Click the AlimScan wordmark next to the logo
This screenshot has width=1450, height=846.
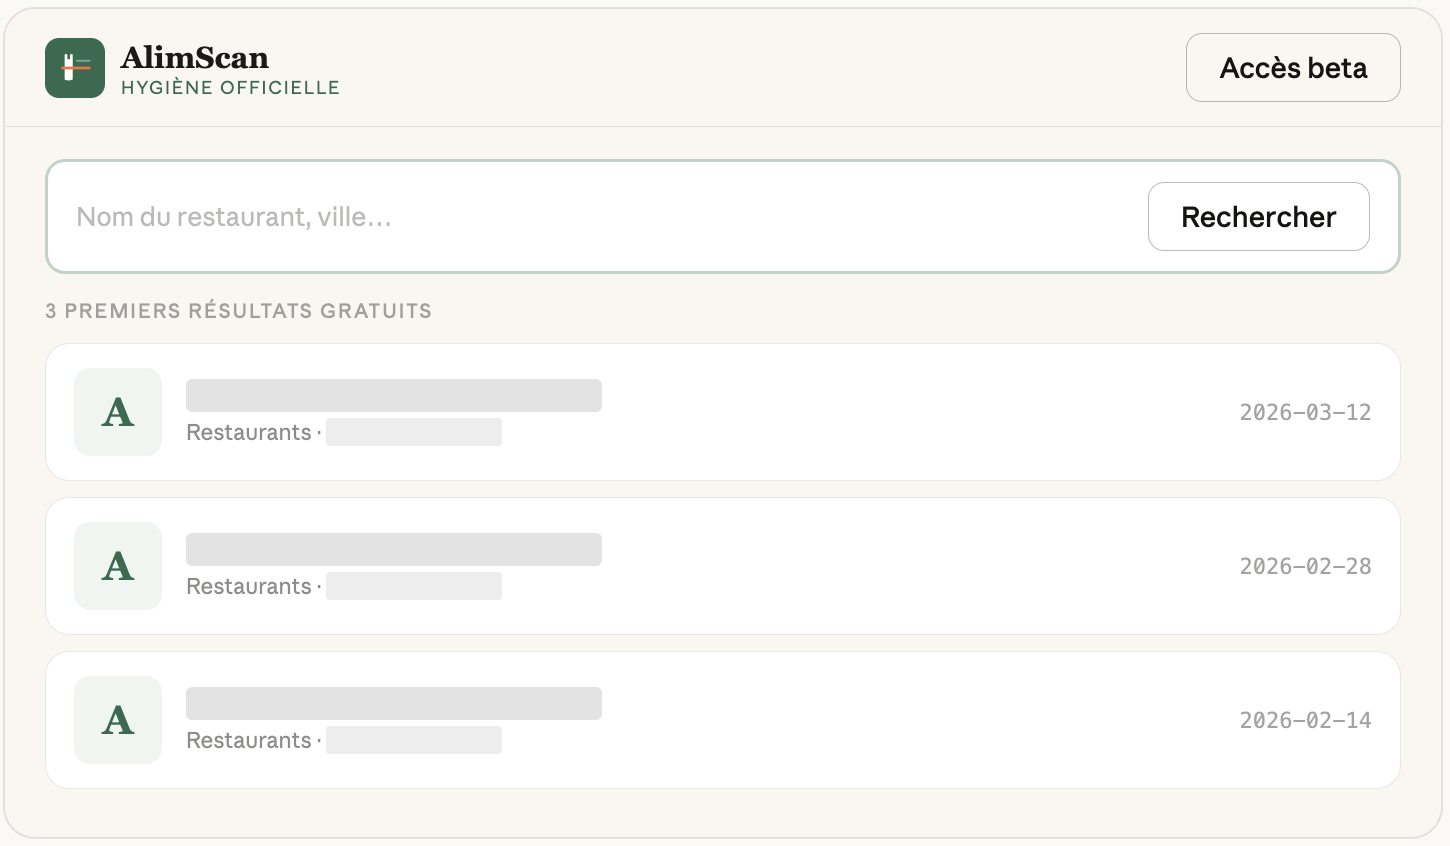point(194,58)
